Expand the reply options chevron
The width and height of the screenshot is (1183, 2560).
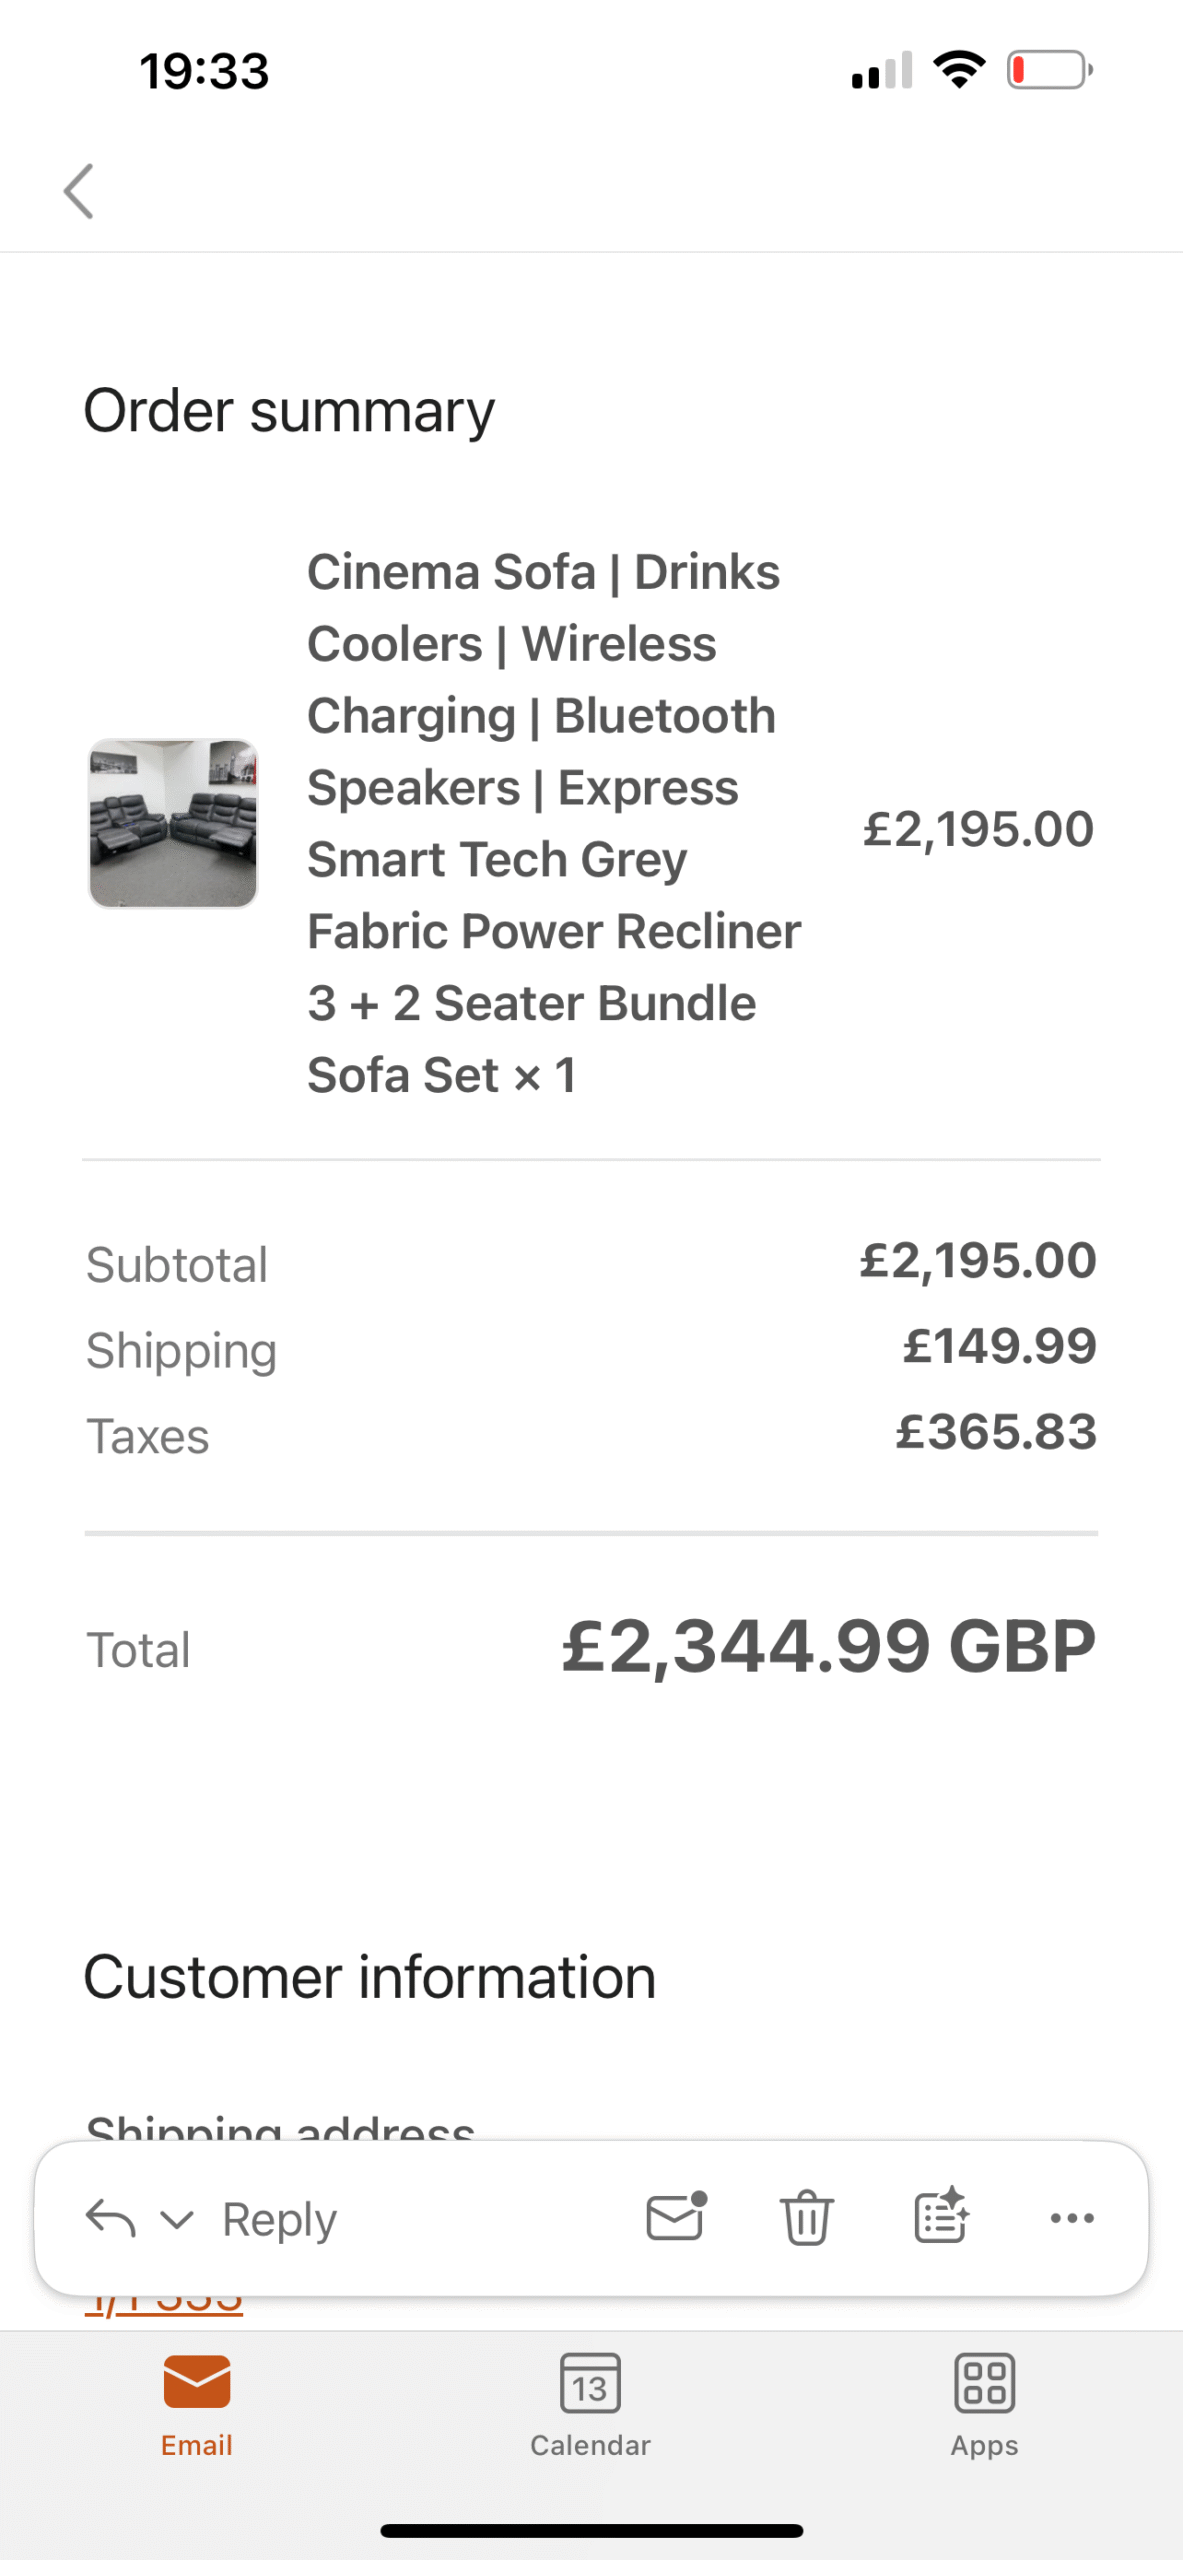[x=177, y=2220]
